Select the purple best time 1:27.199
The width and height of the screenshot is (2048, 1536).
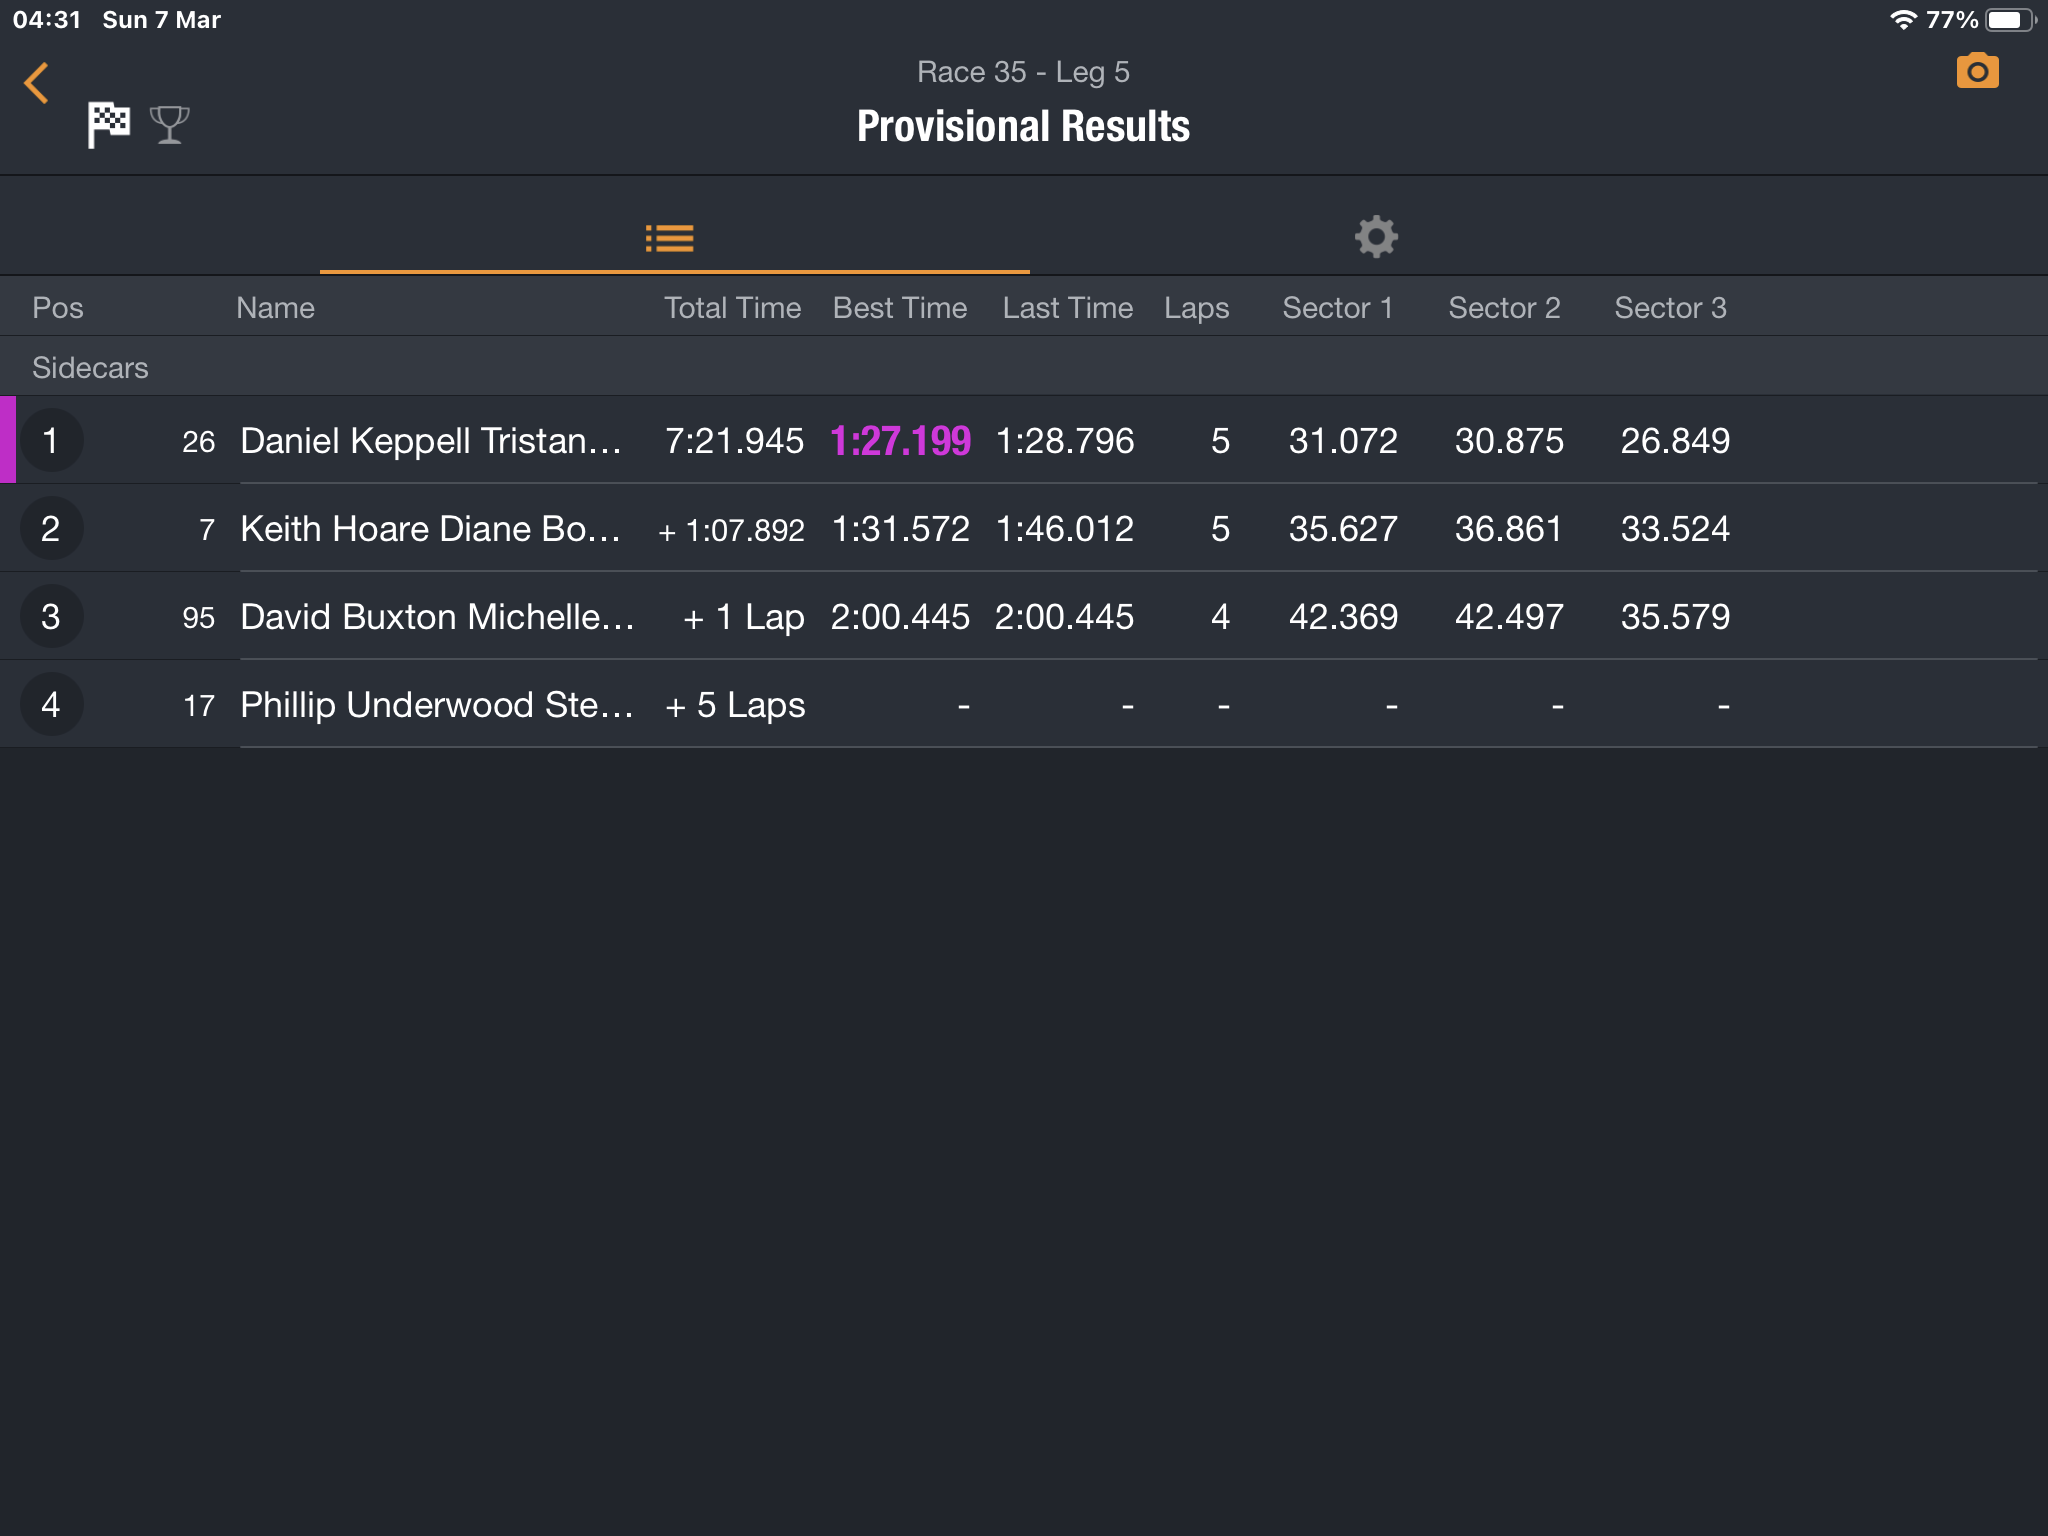pyautogui.click(x=900, y=441)
